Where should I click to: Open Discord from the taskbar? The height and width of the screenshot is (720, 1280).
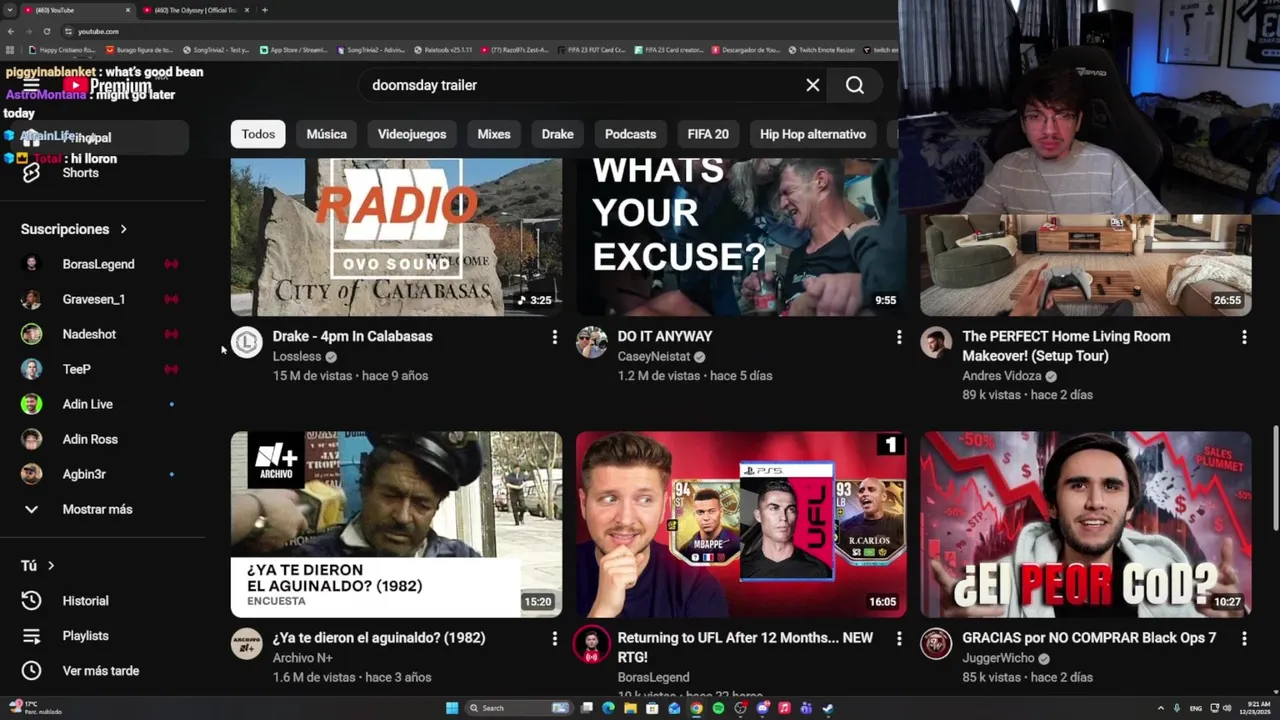point(762,708)
